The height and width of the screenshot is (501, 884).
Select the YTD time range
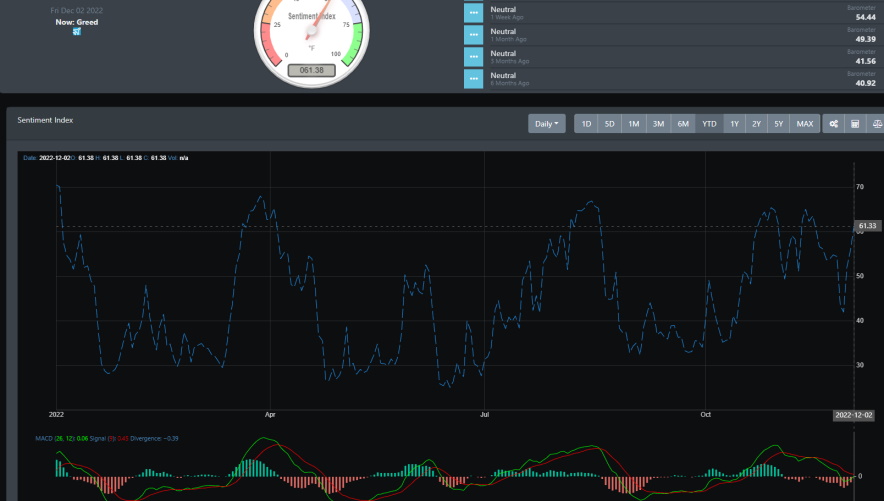tap(709, 124)
